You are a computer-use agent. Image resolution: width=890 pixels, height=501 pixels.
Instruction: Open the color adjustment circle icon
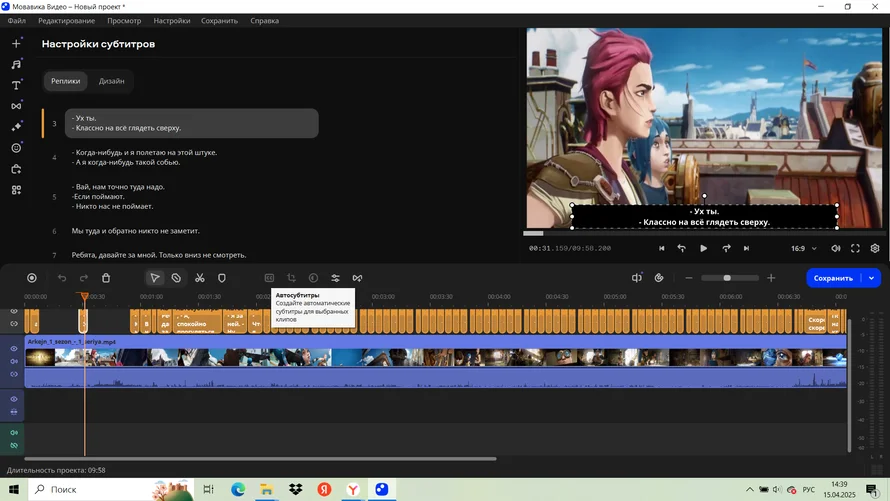pos(313,278)
